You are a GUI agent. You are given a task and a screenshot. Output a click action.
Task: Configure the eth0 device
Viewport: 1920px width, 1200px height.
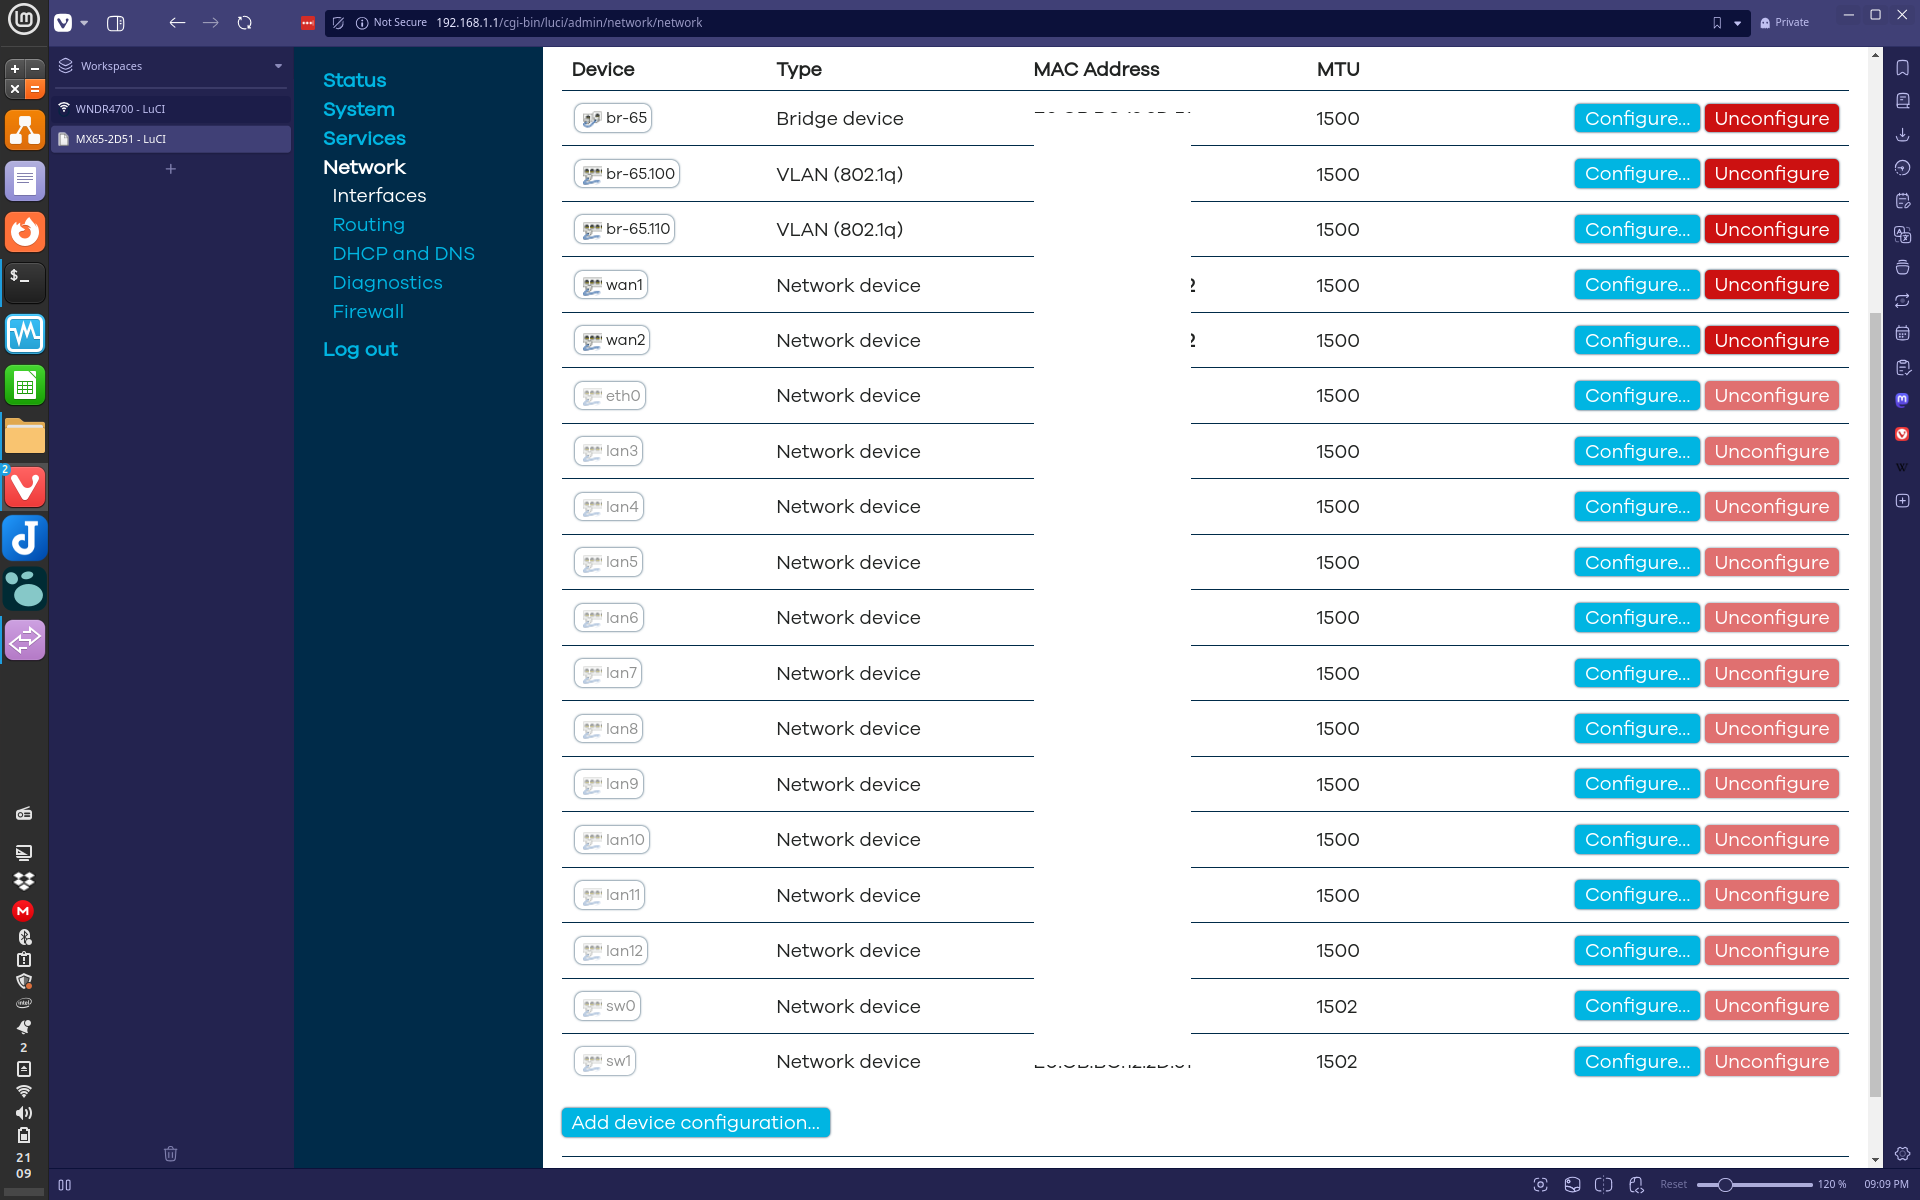pyautogui.click(x=1636, y=396)
